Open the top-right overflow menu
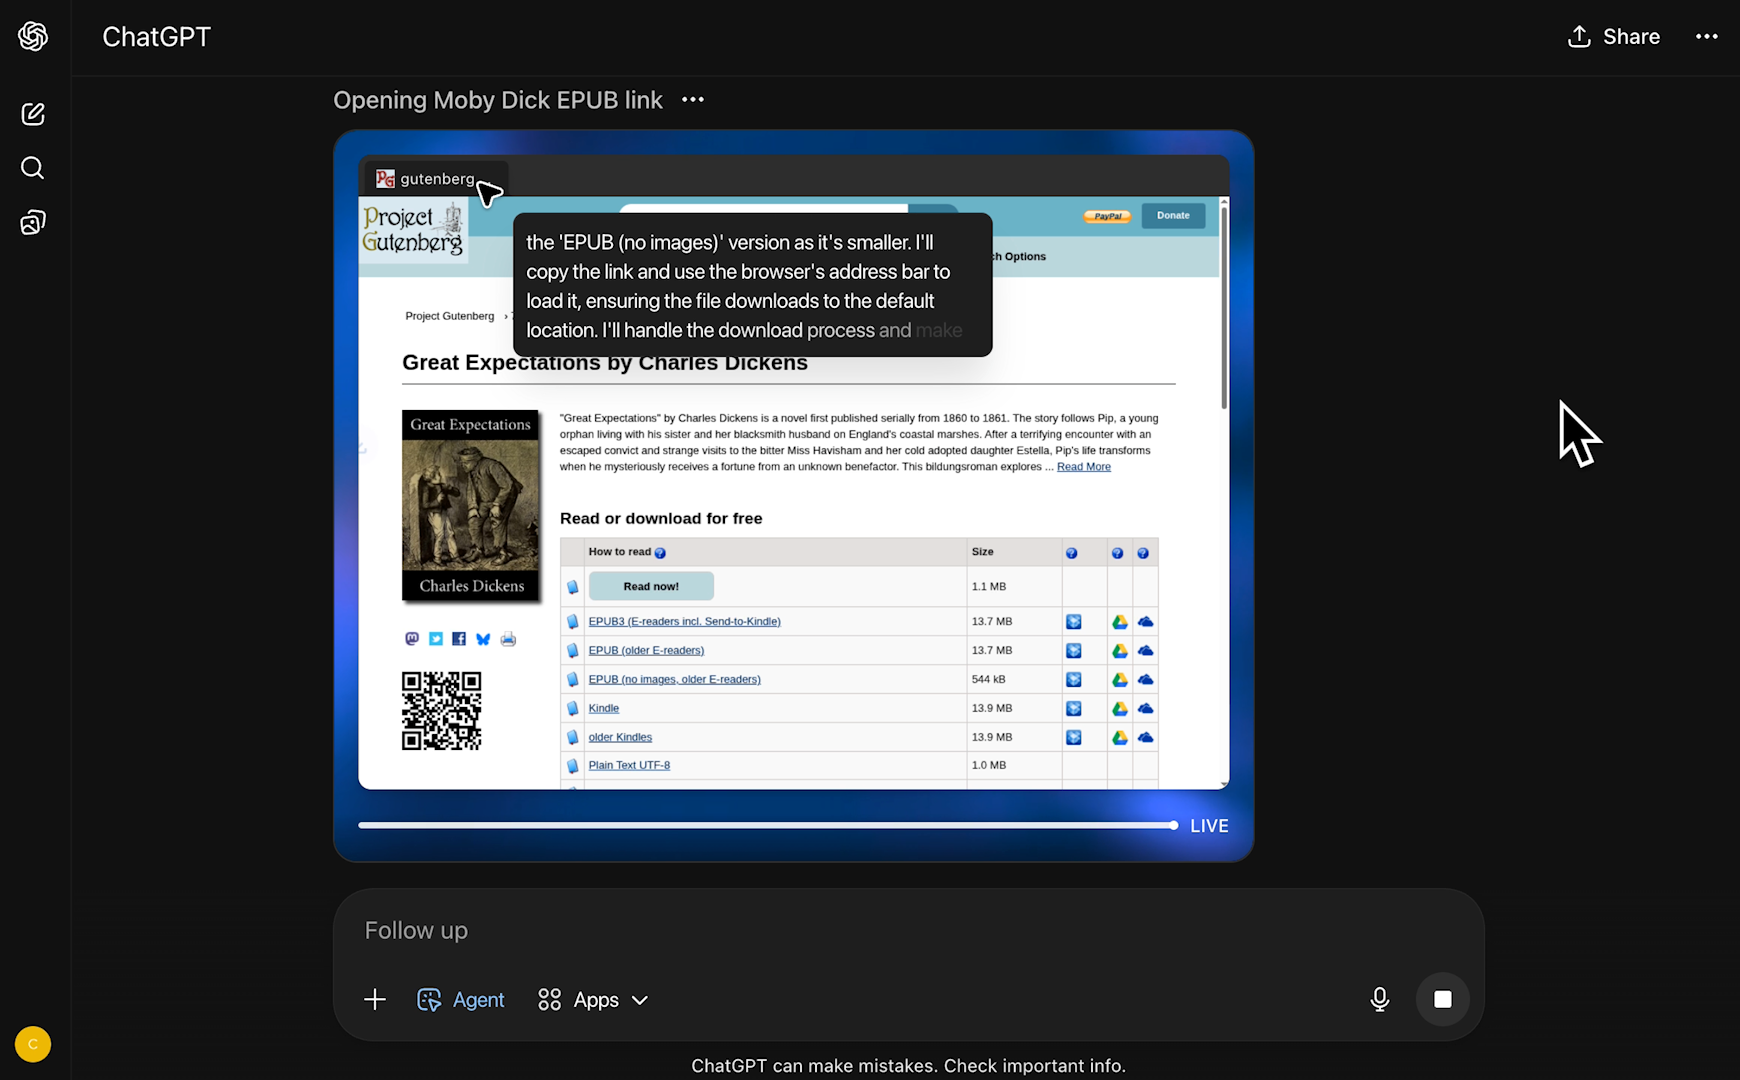The image size is (1740, 1080). click(1707, 36)
